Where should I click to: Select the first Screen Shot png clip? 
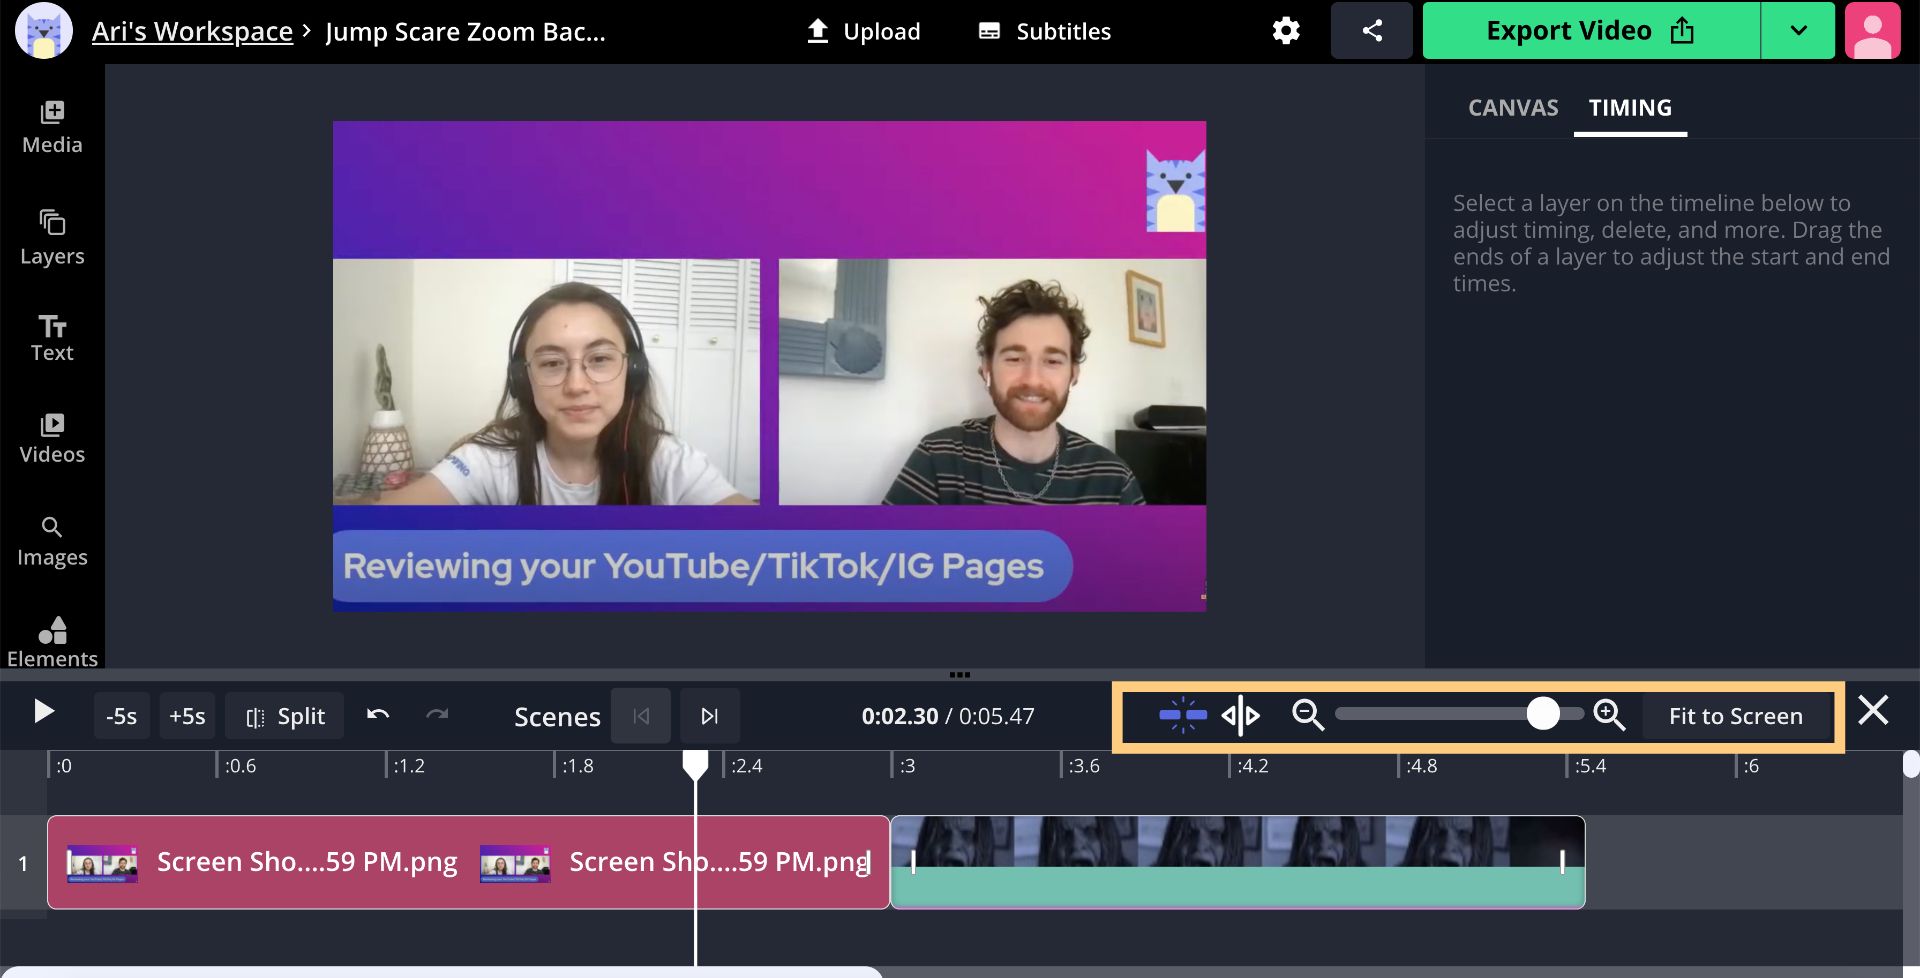click(x=468, y=862)
